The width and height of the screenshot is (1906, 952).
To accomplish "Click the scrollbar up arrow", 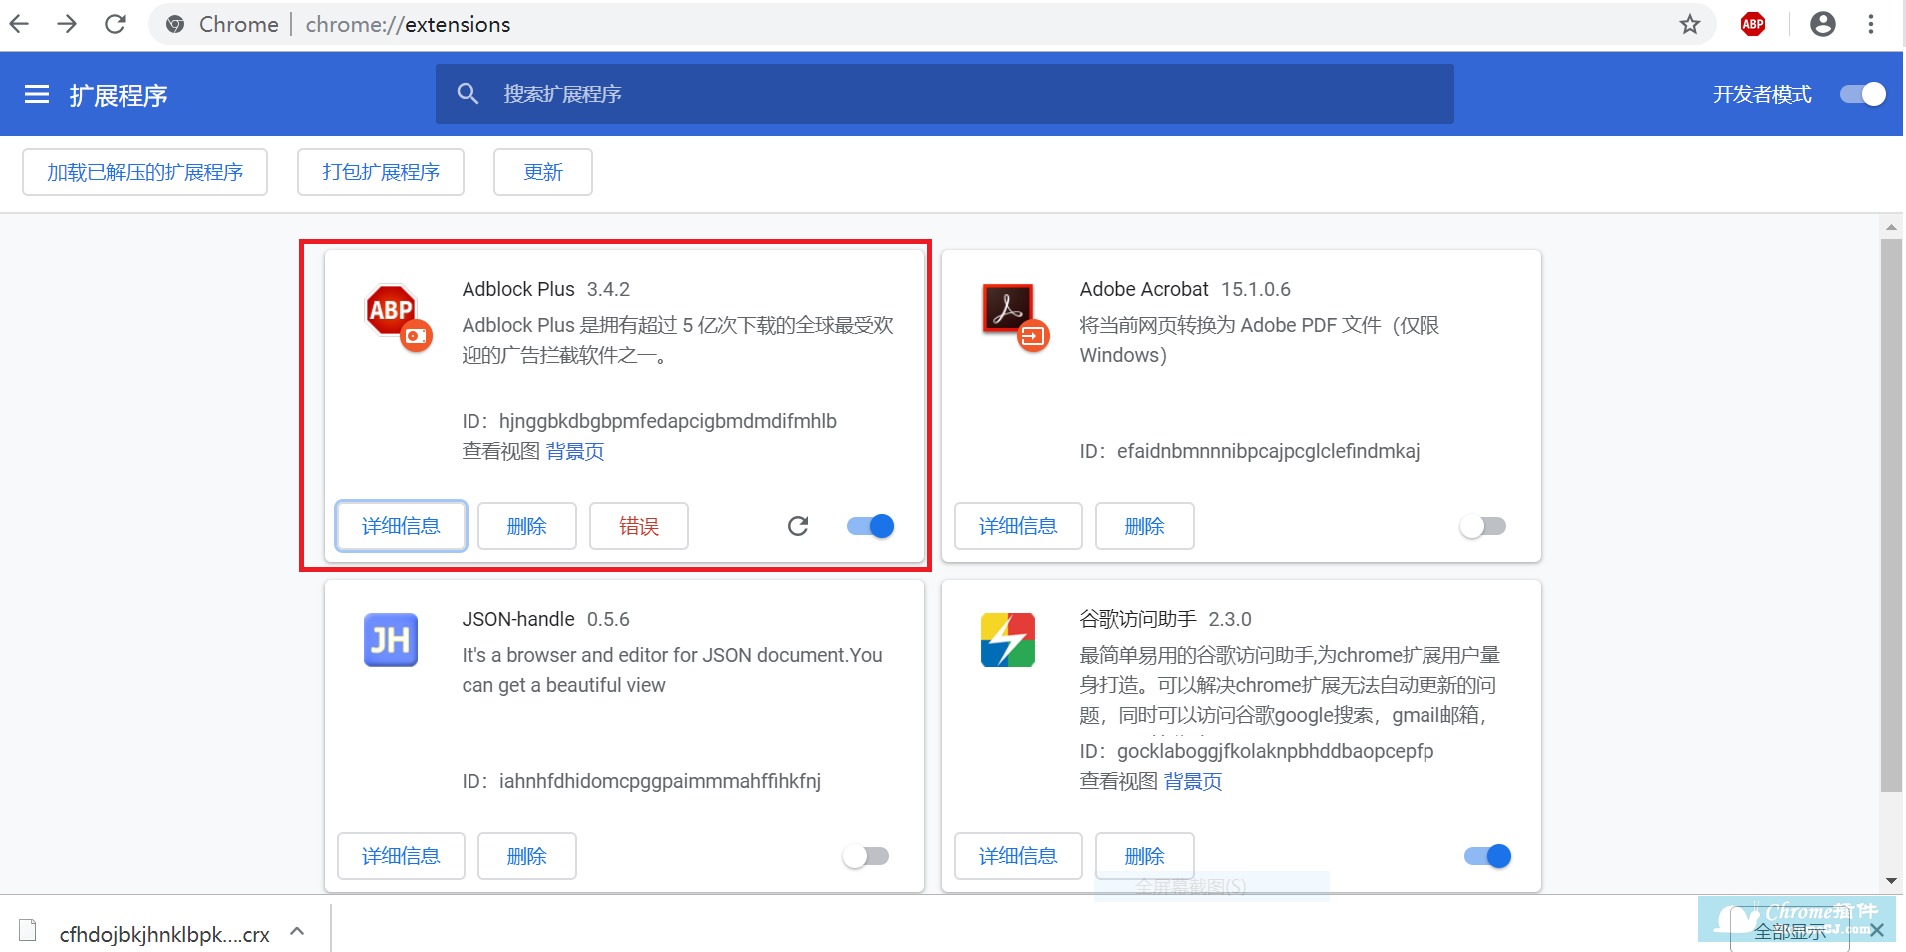I will point(1891,227).
